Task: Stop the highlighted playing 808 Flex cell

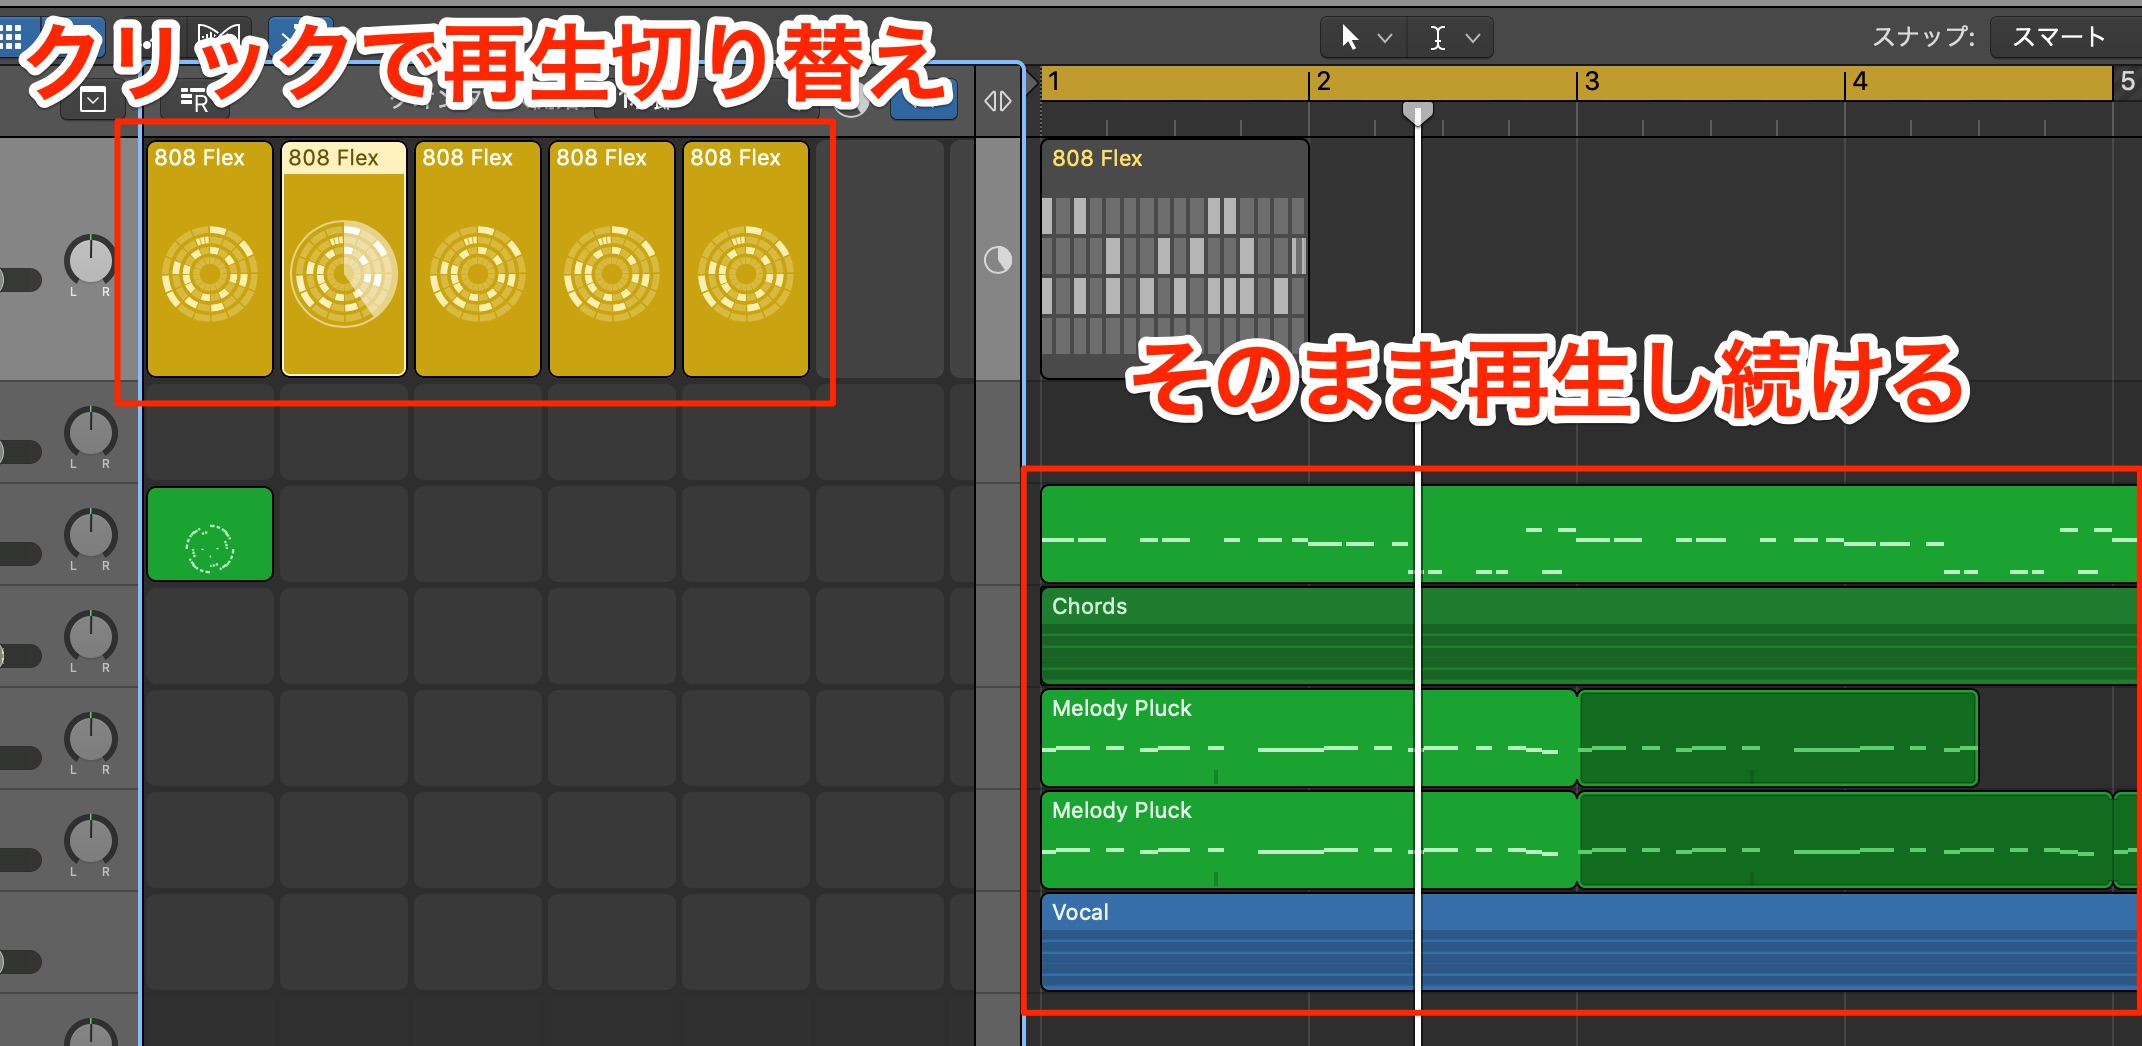Action: coord(344,260)
